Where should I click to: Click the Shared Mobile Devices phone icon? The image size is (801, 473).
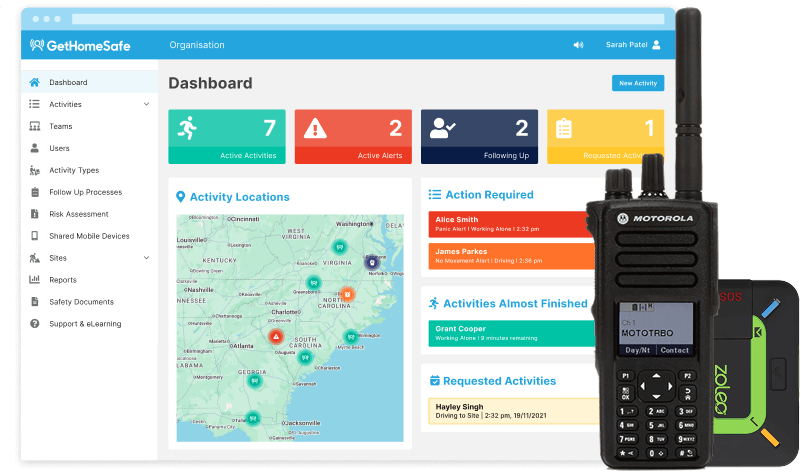pos(35,236)
